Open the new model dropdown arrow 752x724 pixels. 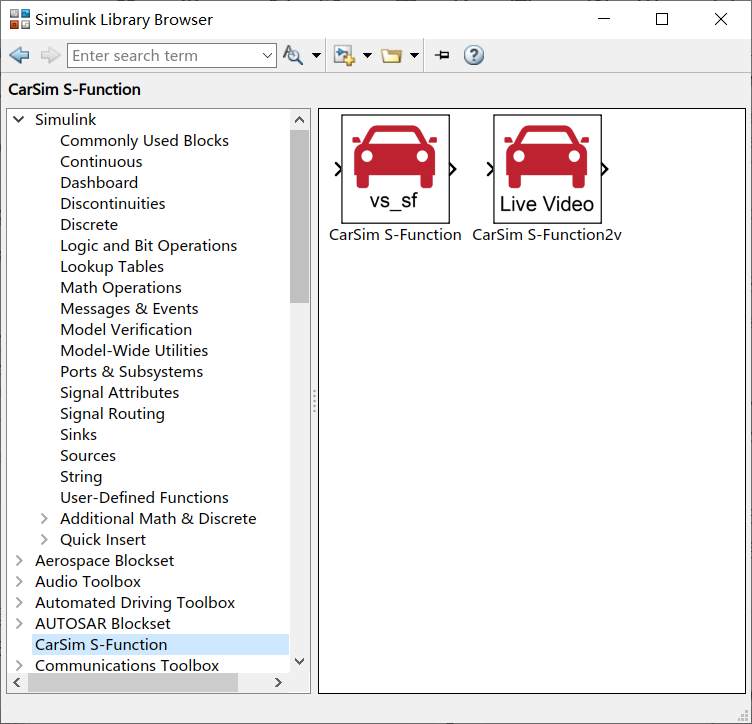pos(367,56)
